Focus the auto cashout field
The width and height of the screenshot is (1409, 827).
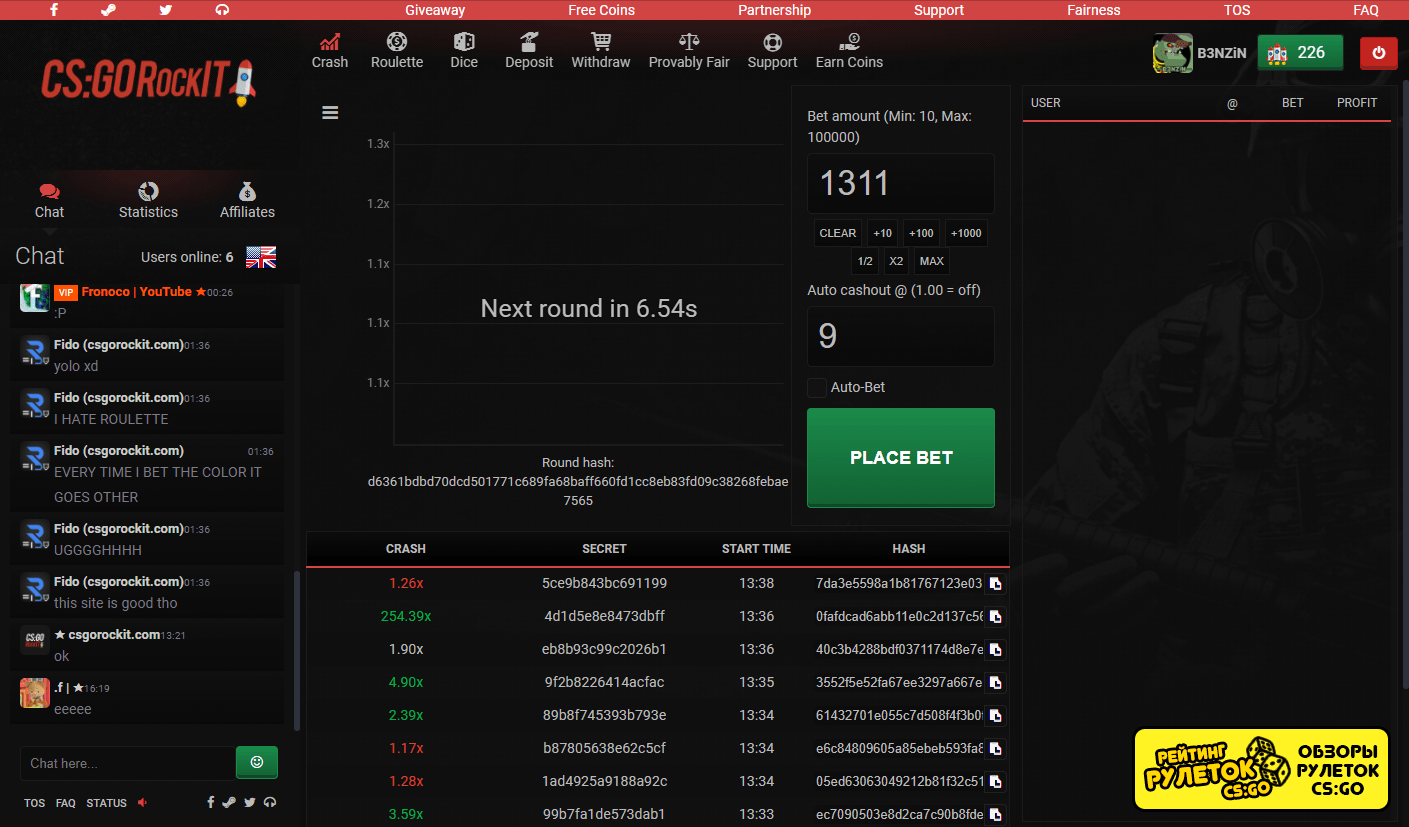pos(901,336)
